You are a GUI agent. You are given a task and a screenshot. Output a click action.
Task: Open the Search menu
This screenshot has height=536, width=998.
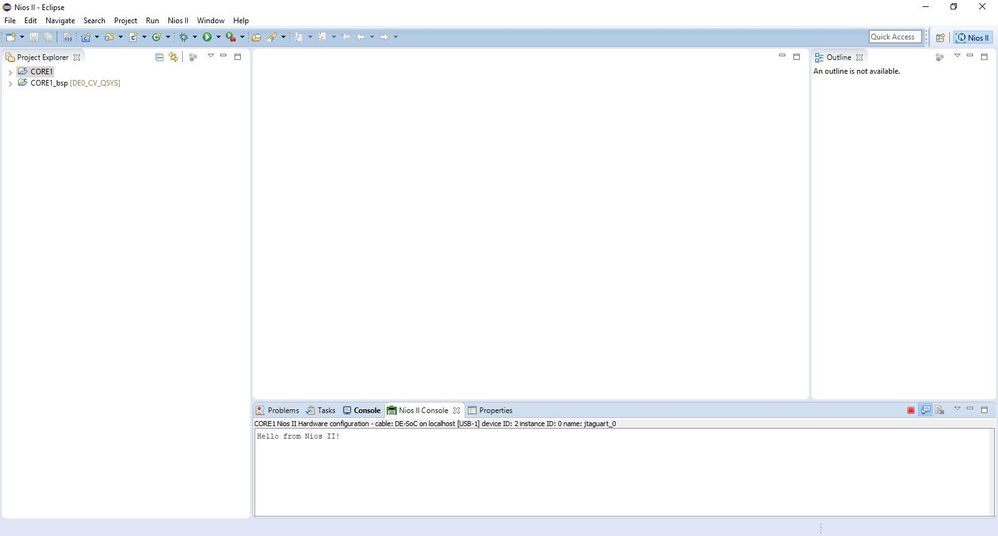click(x=94, y=20)
